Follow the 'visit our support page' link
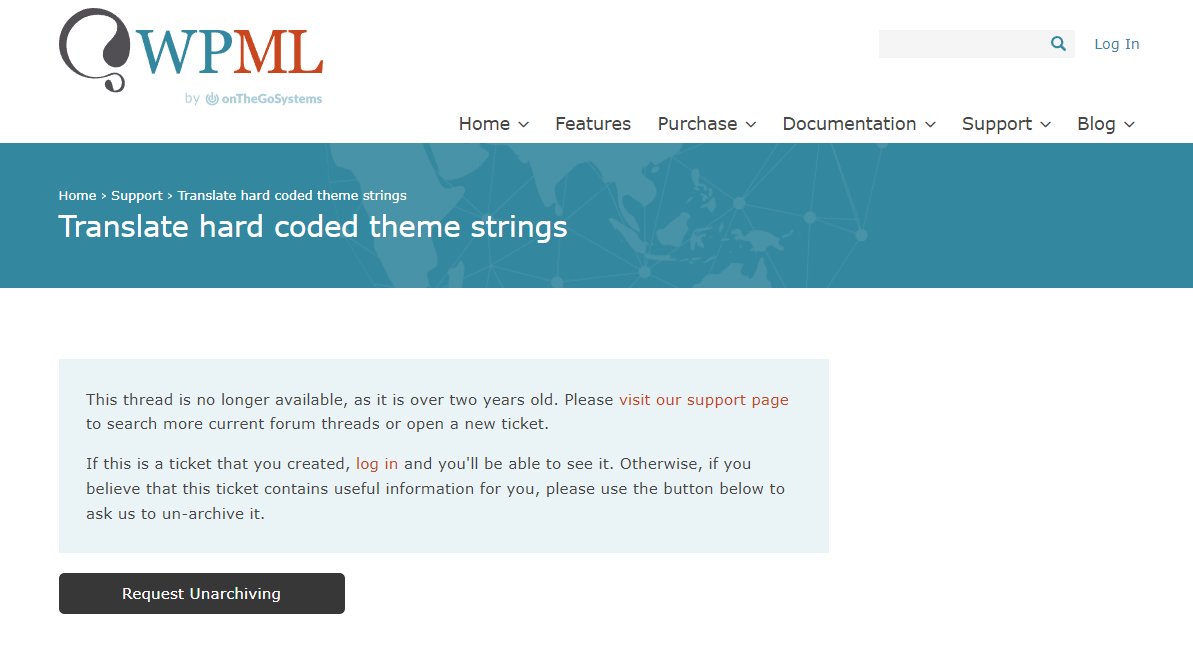1193x662 pixels. [703, 400]
